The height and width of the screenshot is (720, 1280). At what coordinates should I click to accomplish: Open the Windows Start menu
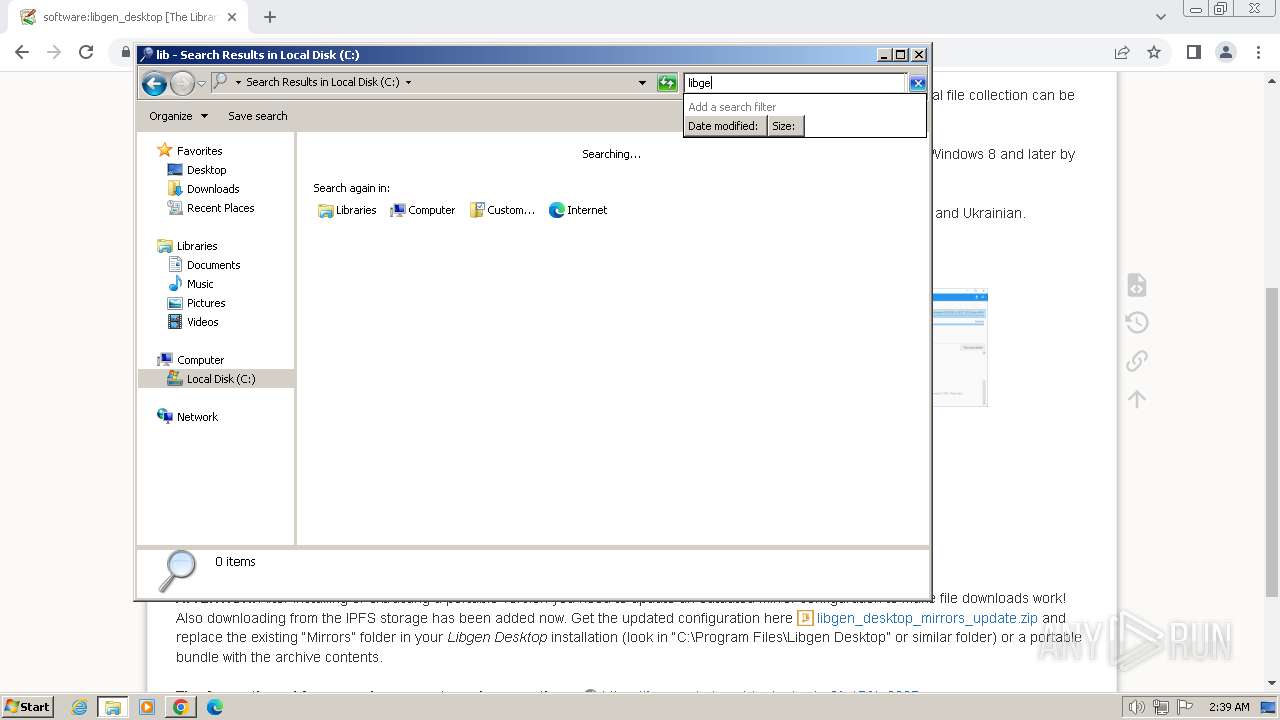pos(28,707)
